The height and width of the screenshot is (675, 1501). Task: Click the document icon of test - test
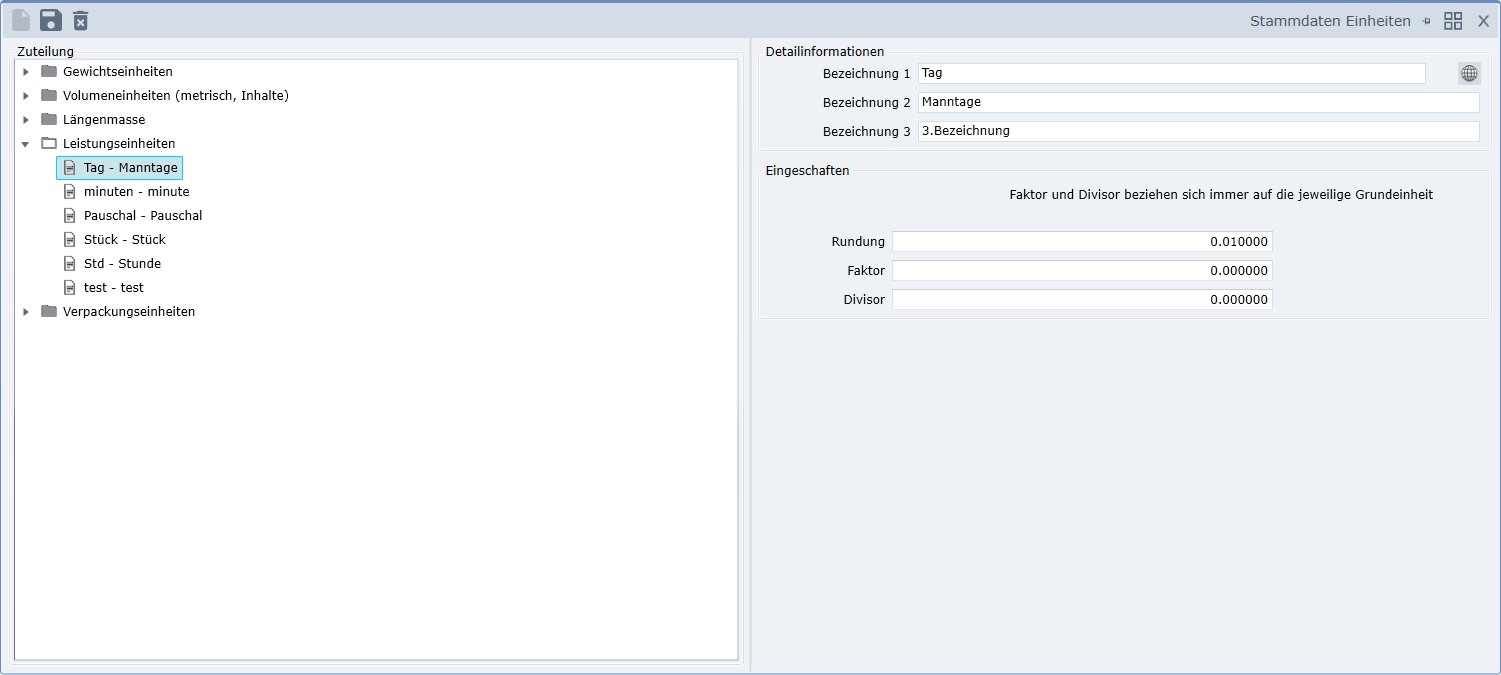click(70, 288)
